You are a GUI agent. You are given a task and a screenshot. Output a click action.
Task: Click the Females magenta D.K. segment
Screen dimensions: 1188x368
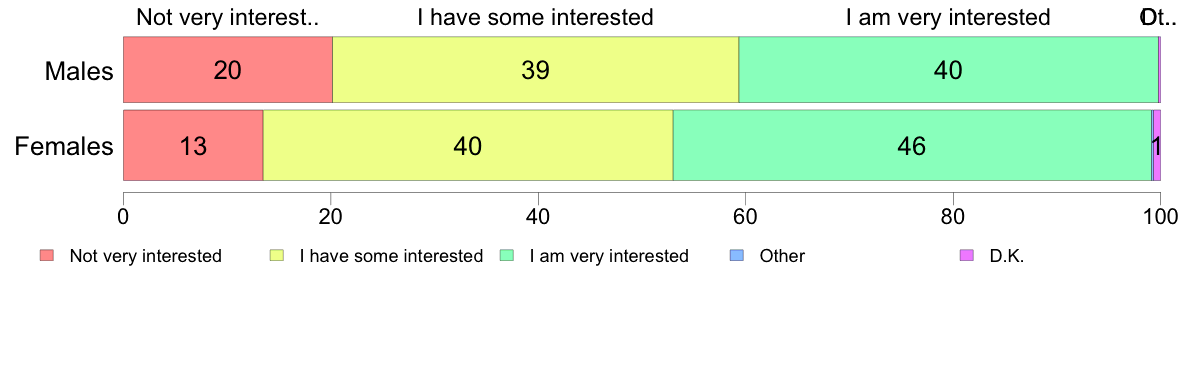tap(1157, 145)
